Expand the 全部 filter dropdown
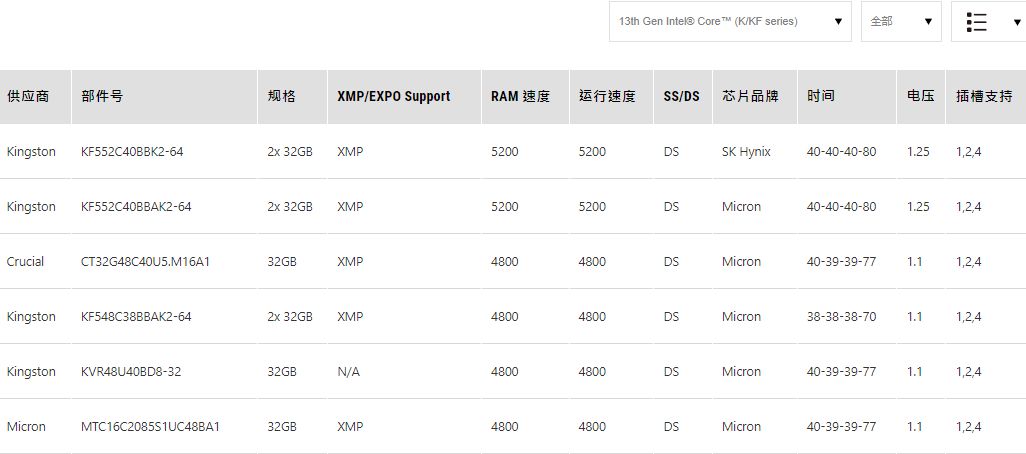 (x=900, y=21)
